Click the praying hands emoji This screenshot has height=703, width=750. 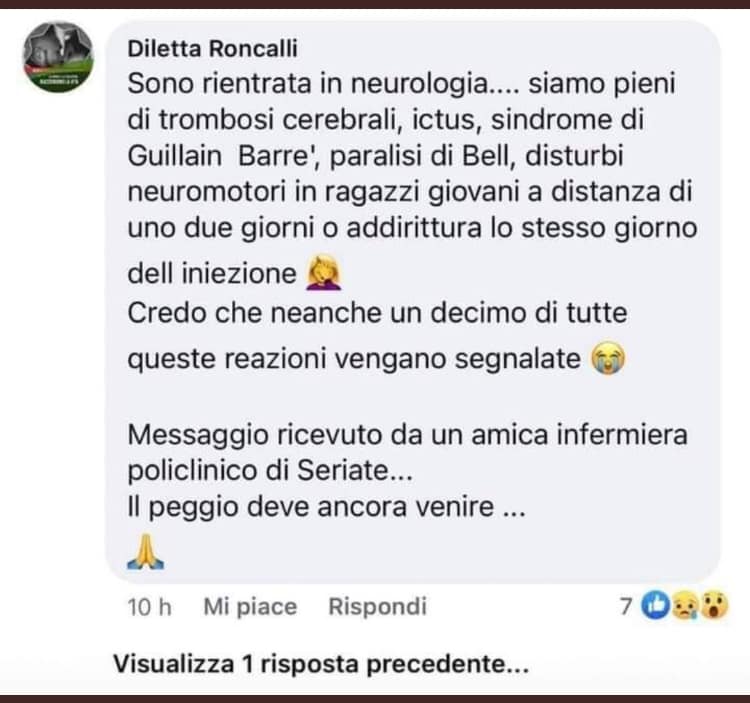click(x=146, y=551)
